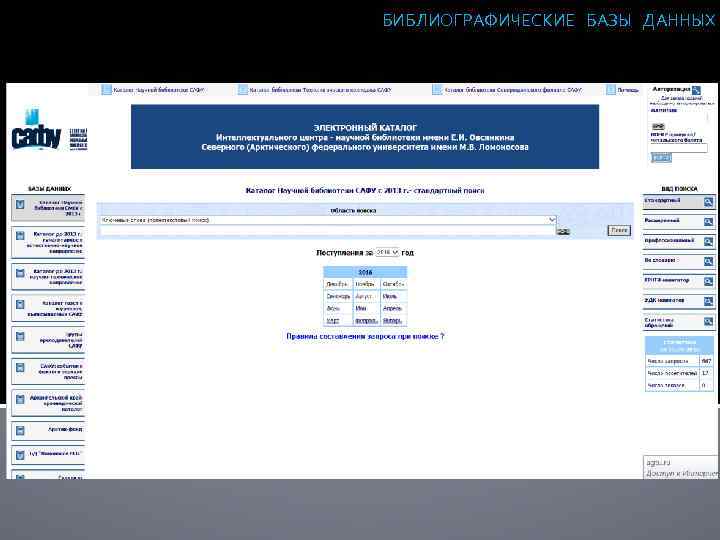
Task: Click the Помощь help icon in top bar
Action: [x=611, y=90]
